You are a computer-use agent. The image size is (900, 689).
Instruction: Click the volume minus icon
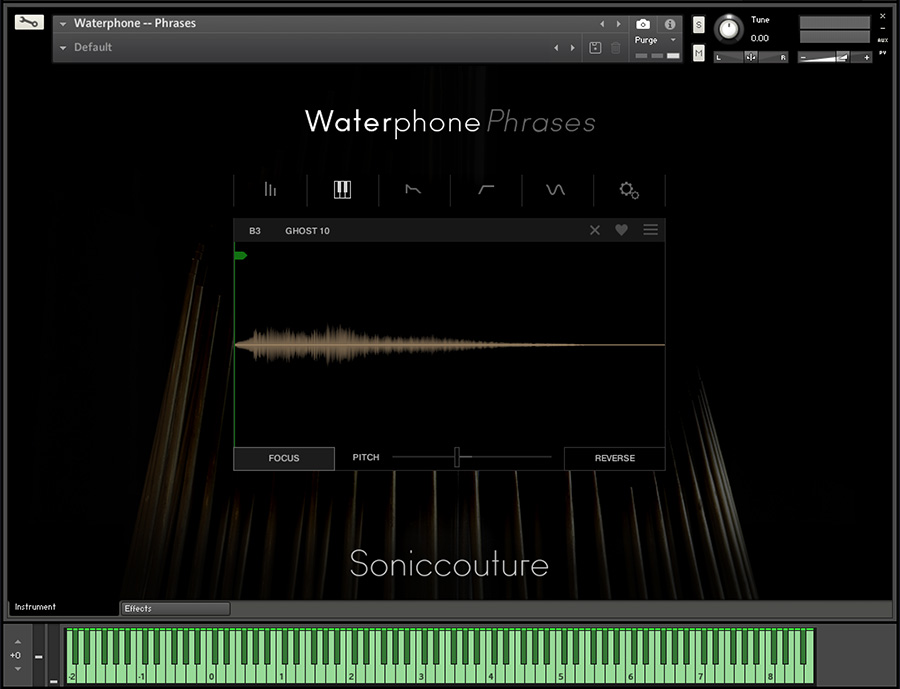(803, 57)
